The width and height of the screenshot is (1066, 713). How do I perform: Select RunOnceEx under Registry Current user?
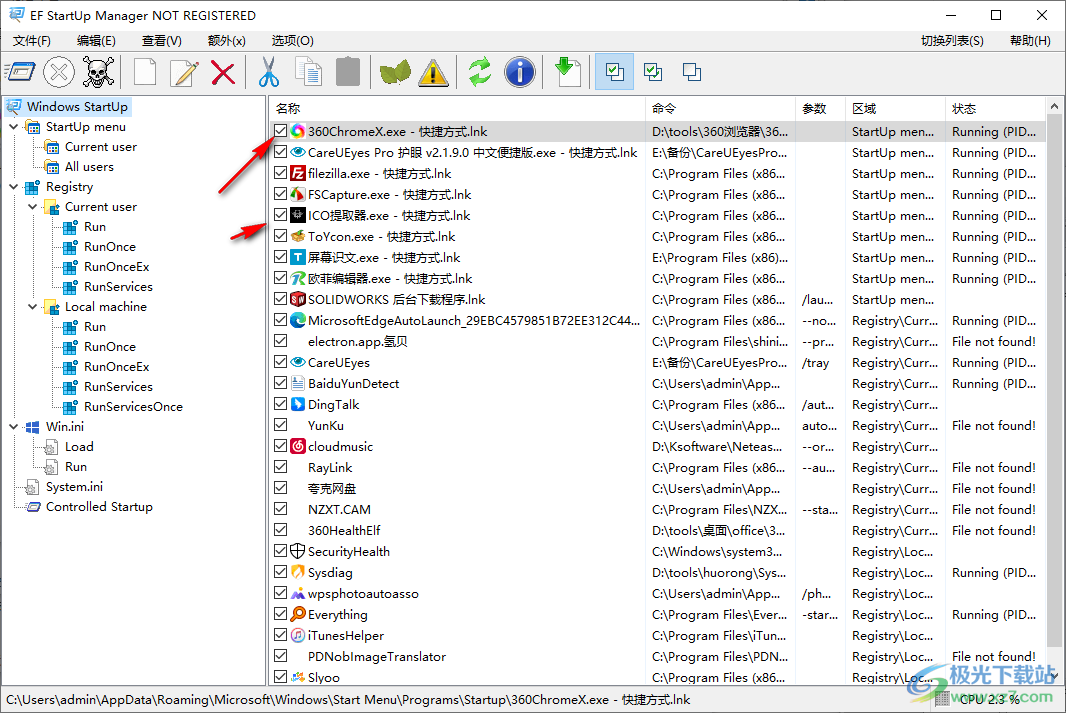click(x=116, y=266)
